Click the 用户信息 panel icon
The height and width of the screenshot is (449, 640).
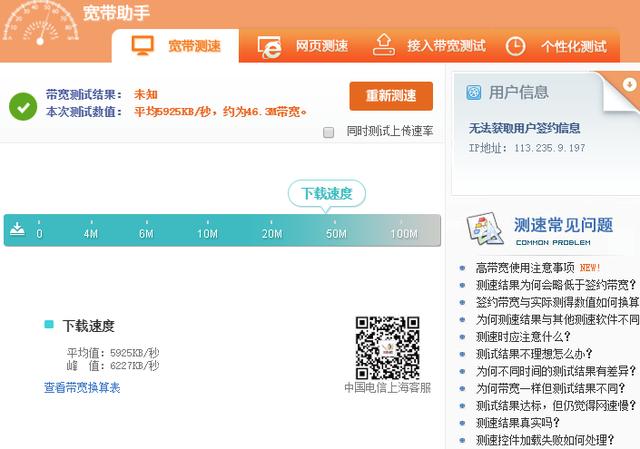point(473,93)
